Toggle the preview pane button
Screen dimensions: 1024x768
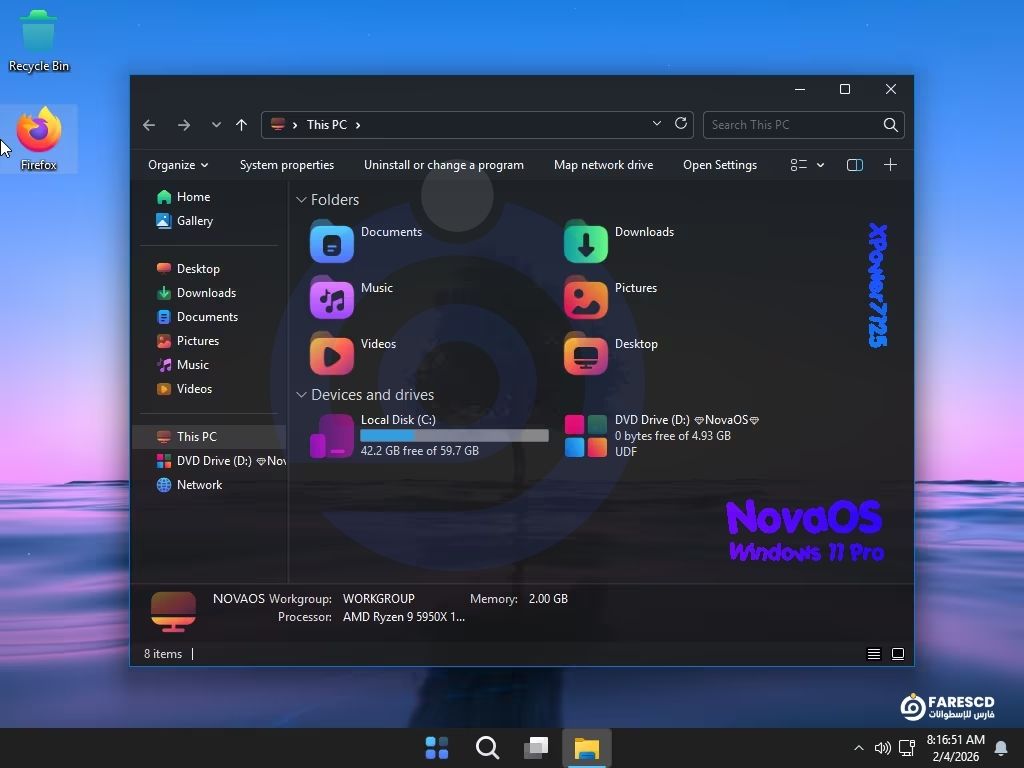coord(855,165)
